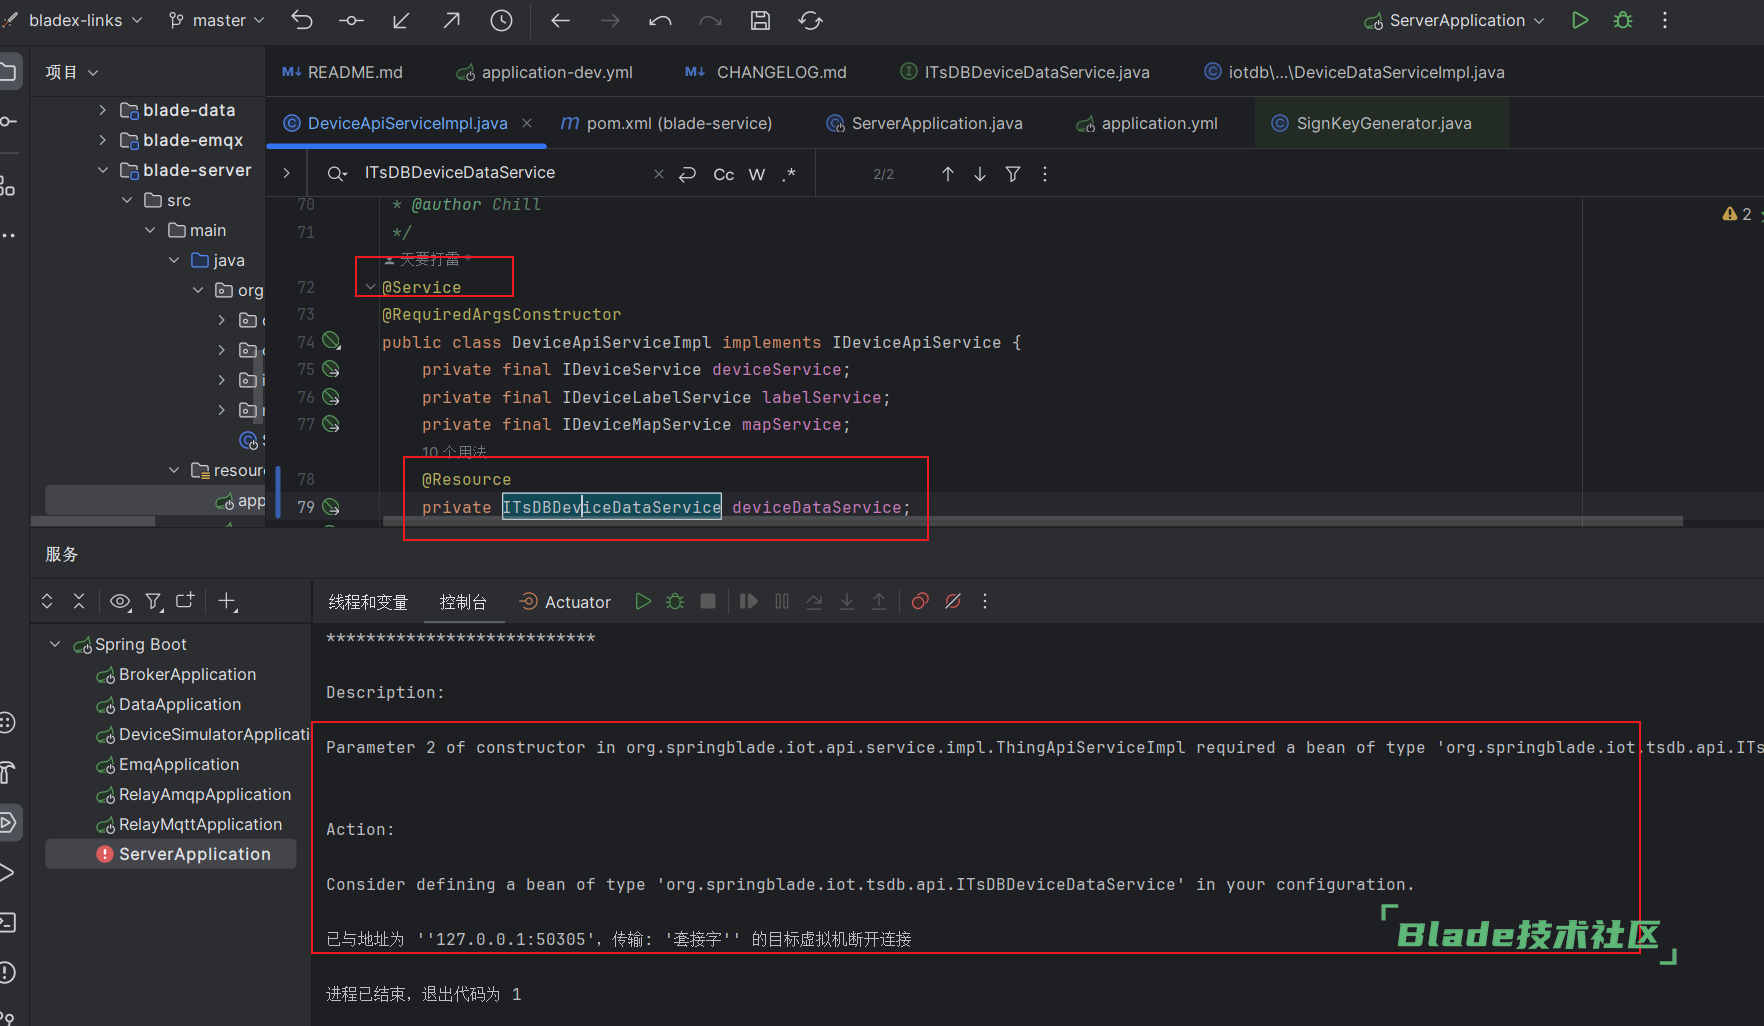This screenshot has width=1764, height=1026.
Task: Add a service with the plus icon
Action: pos(227,601)
